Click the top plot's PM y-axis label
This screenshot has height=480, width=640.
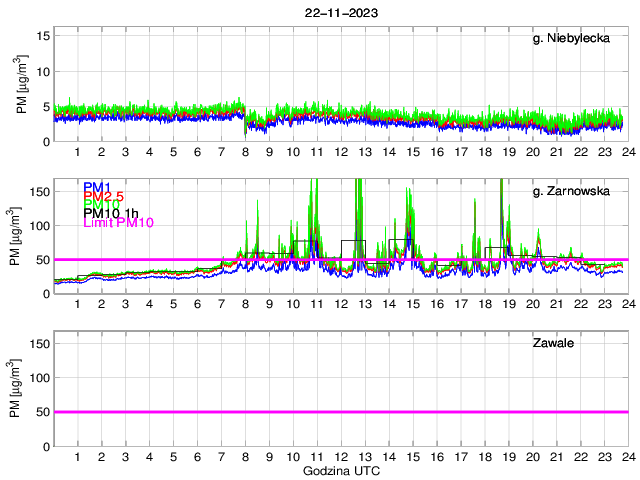23,88
